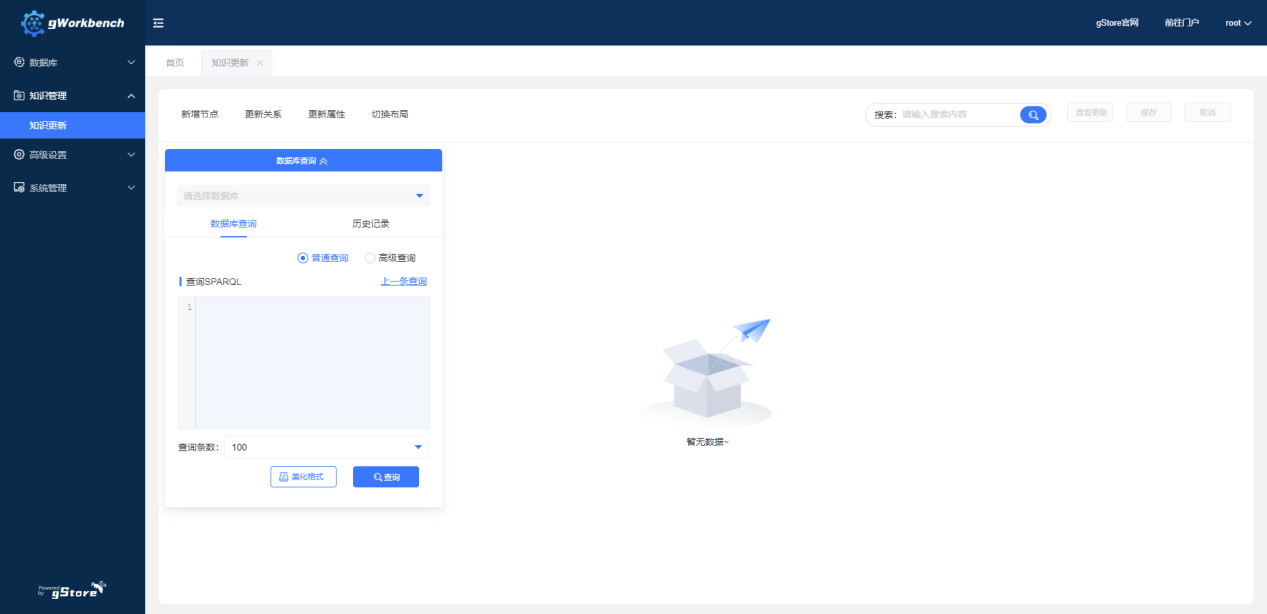Image resolution: width=1267 pixels, height=614 pixels.
Task: Collapse sidebar with the hamburger menu icon
Action: (x=158, y=23)
